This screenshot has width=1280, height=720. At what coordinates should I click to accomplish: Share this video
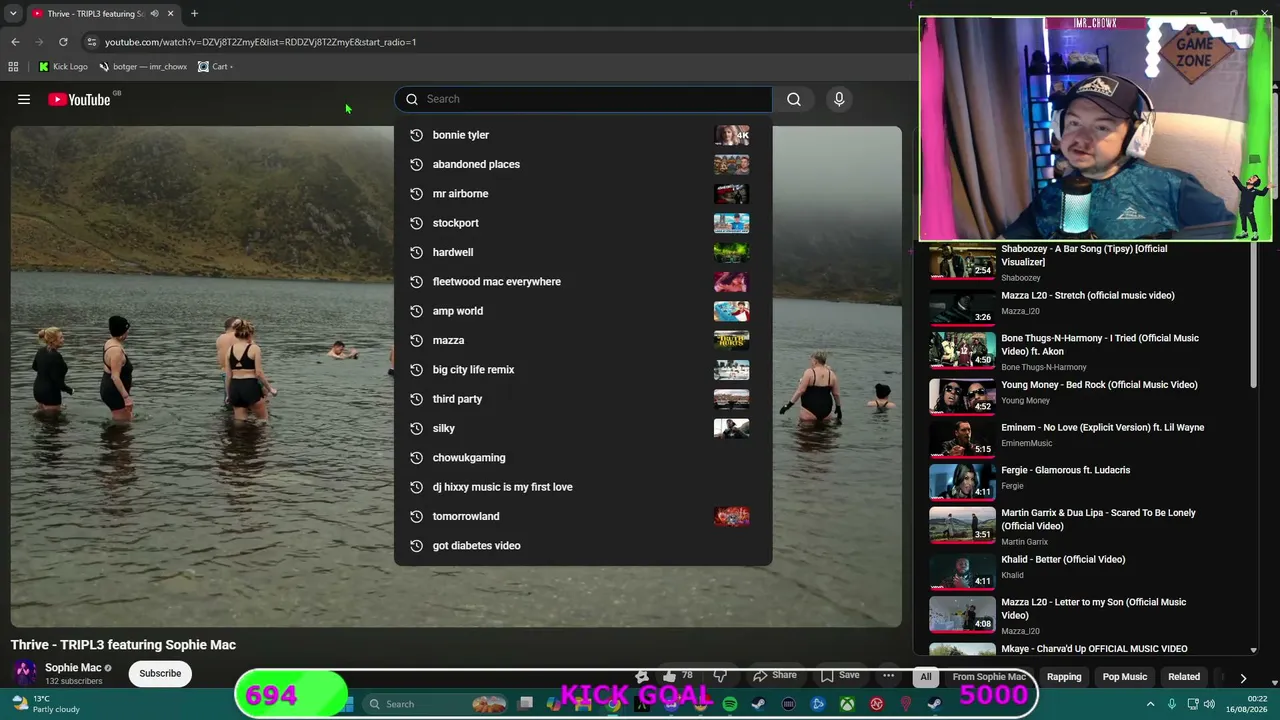click(775, 675)
